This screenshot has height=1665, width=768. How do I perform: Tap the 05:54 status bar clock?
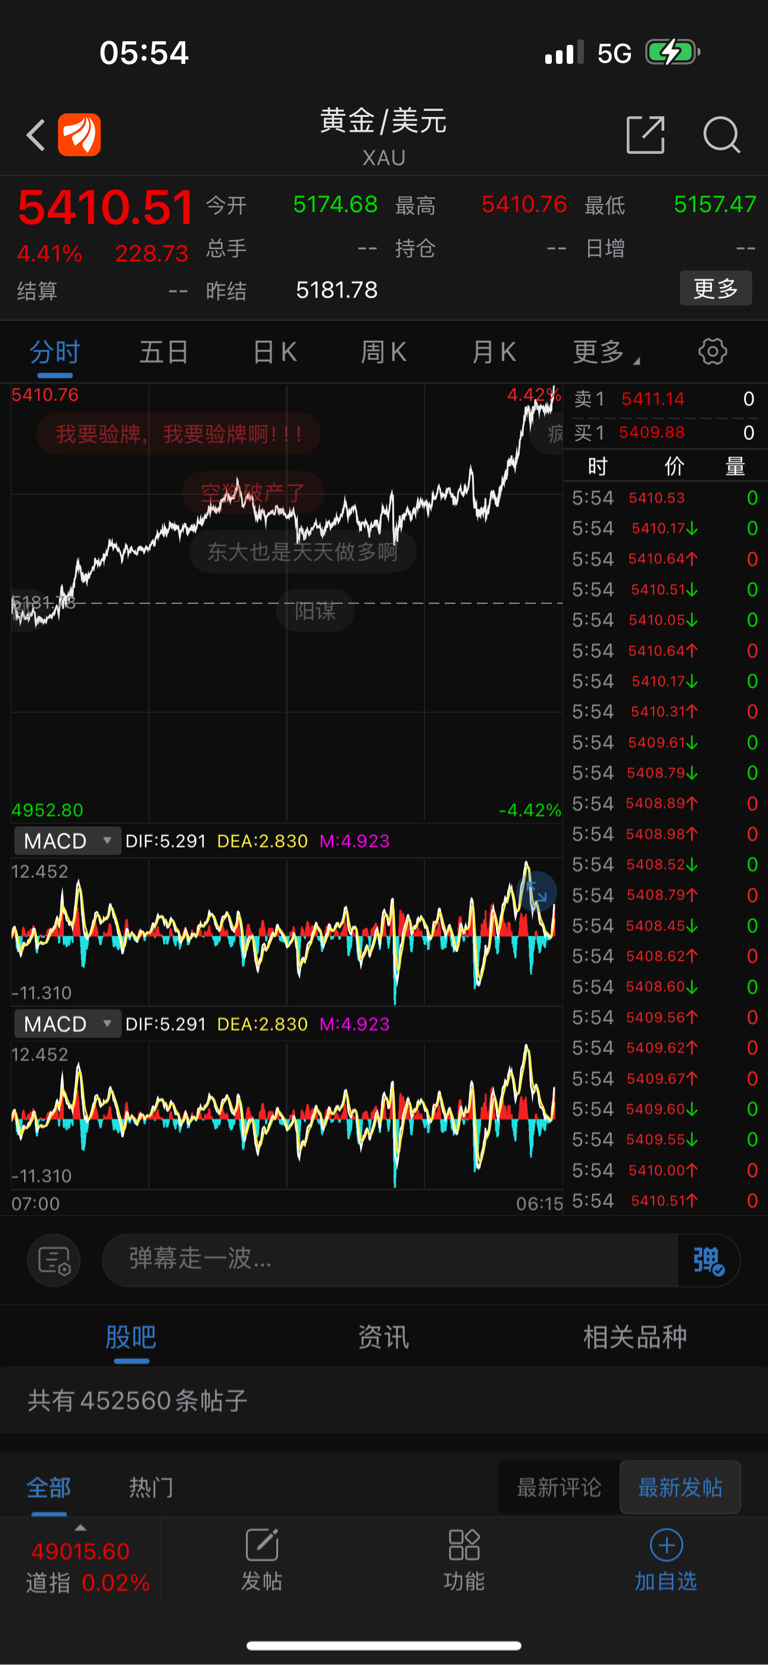pos(144,52)
